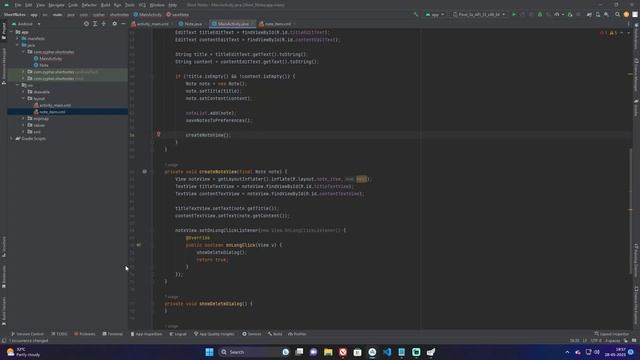Click the Select Opened File target icon
The height and width of the screenshot is (360, 640).
(x=86, y=24)
